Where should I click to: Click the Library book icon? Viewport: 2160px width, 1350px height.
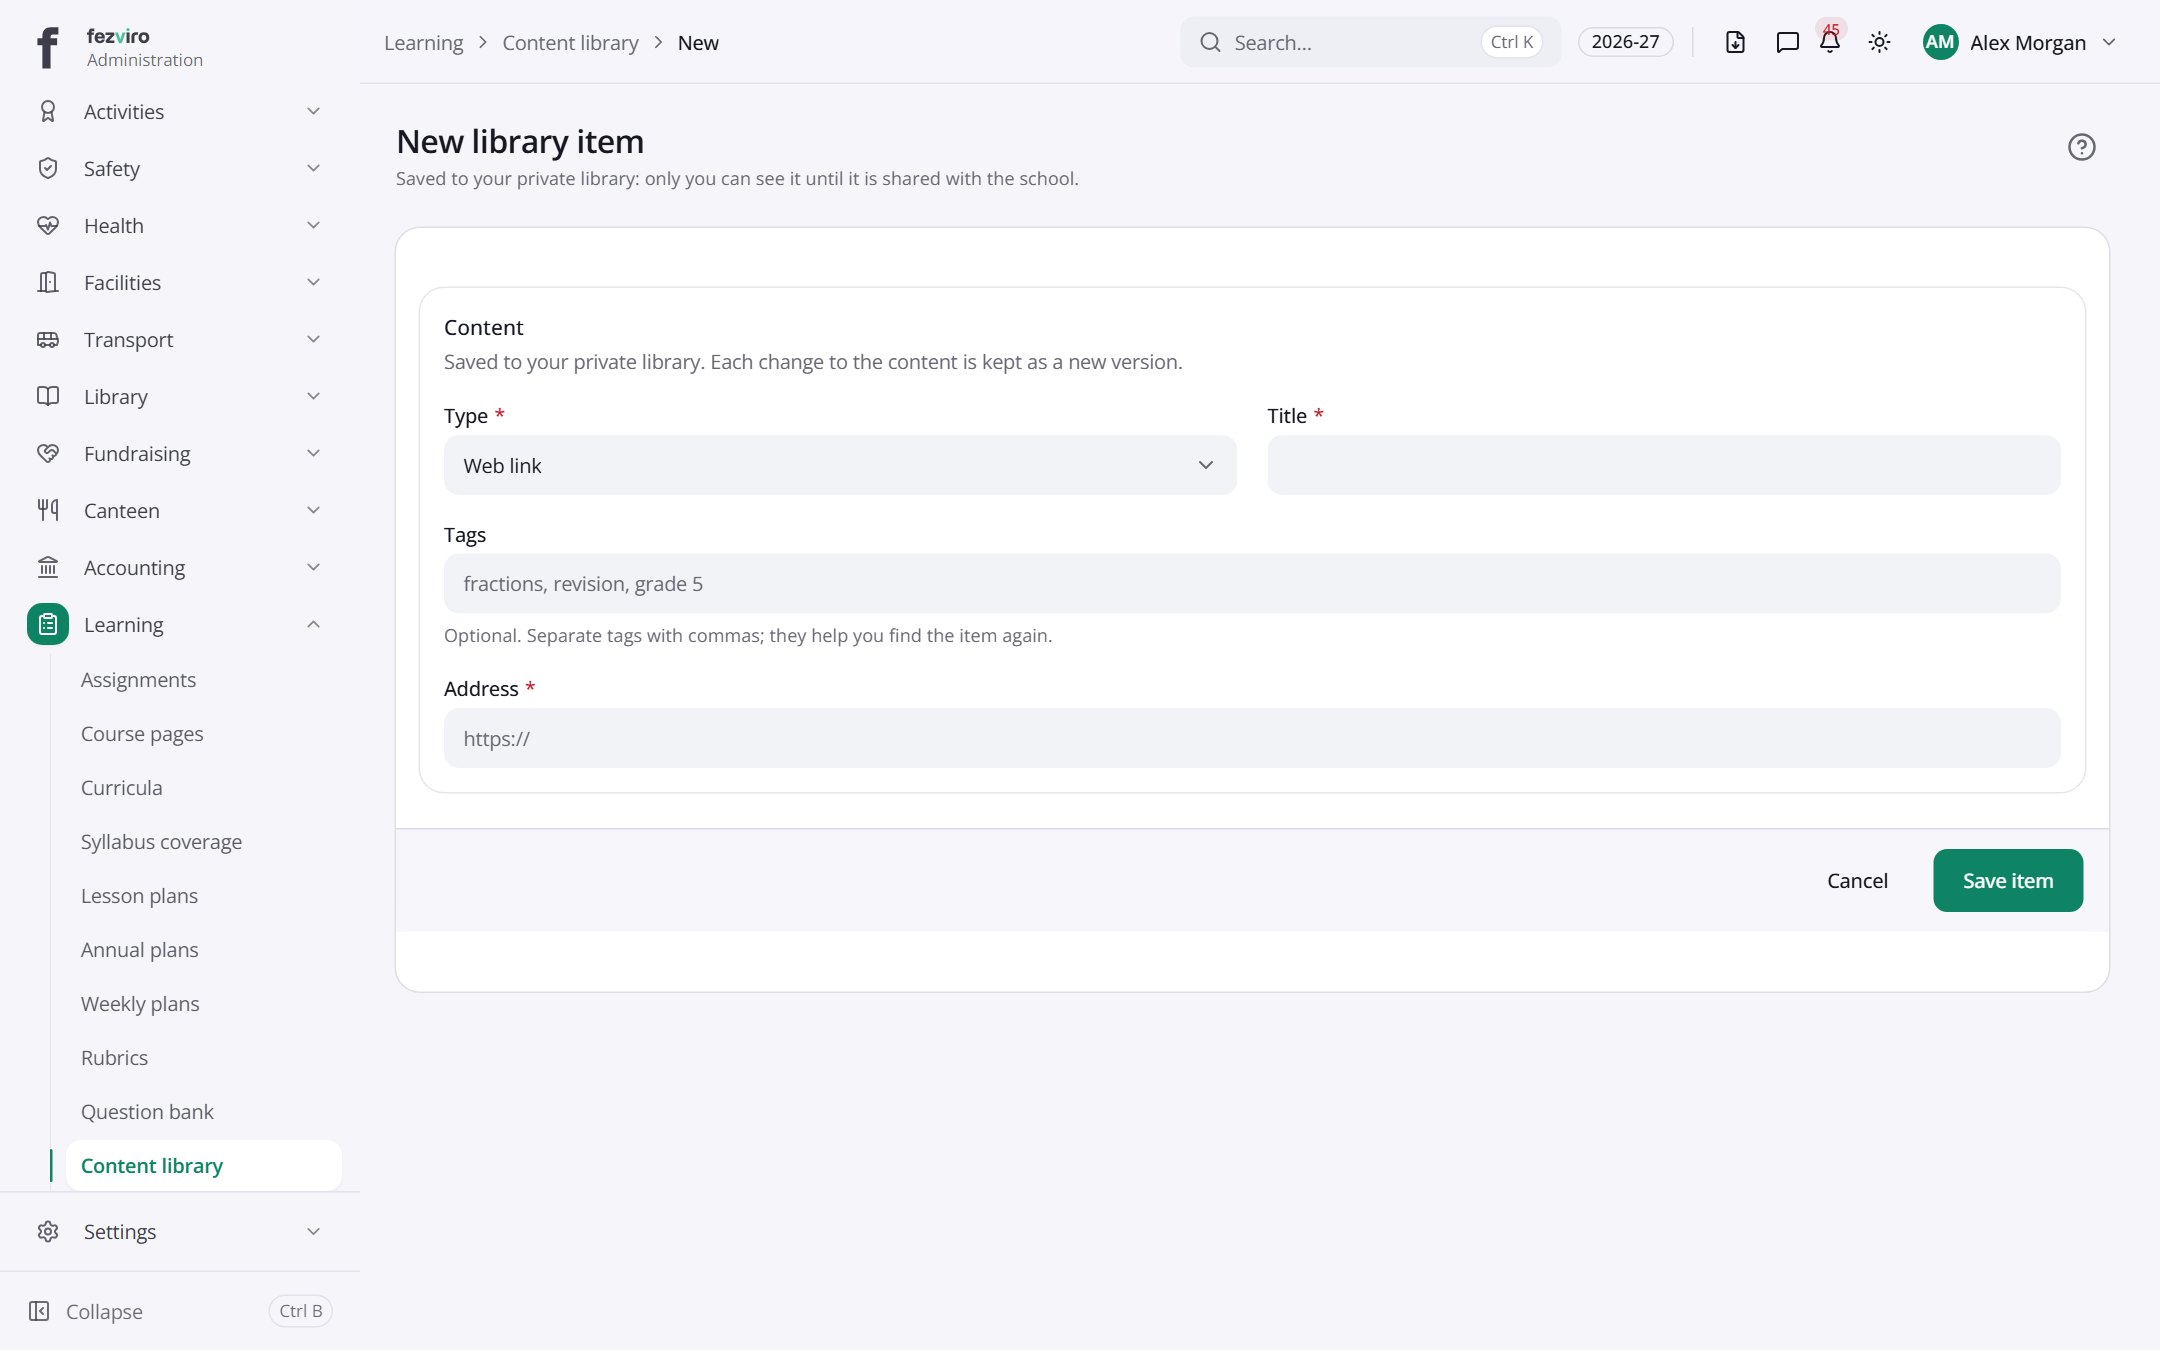click(x=47, y=396)
